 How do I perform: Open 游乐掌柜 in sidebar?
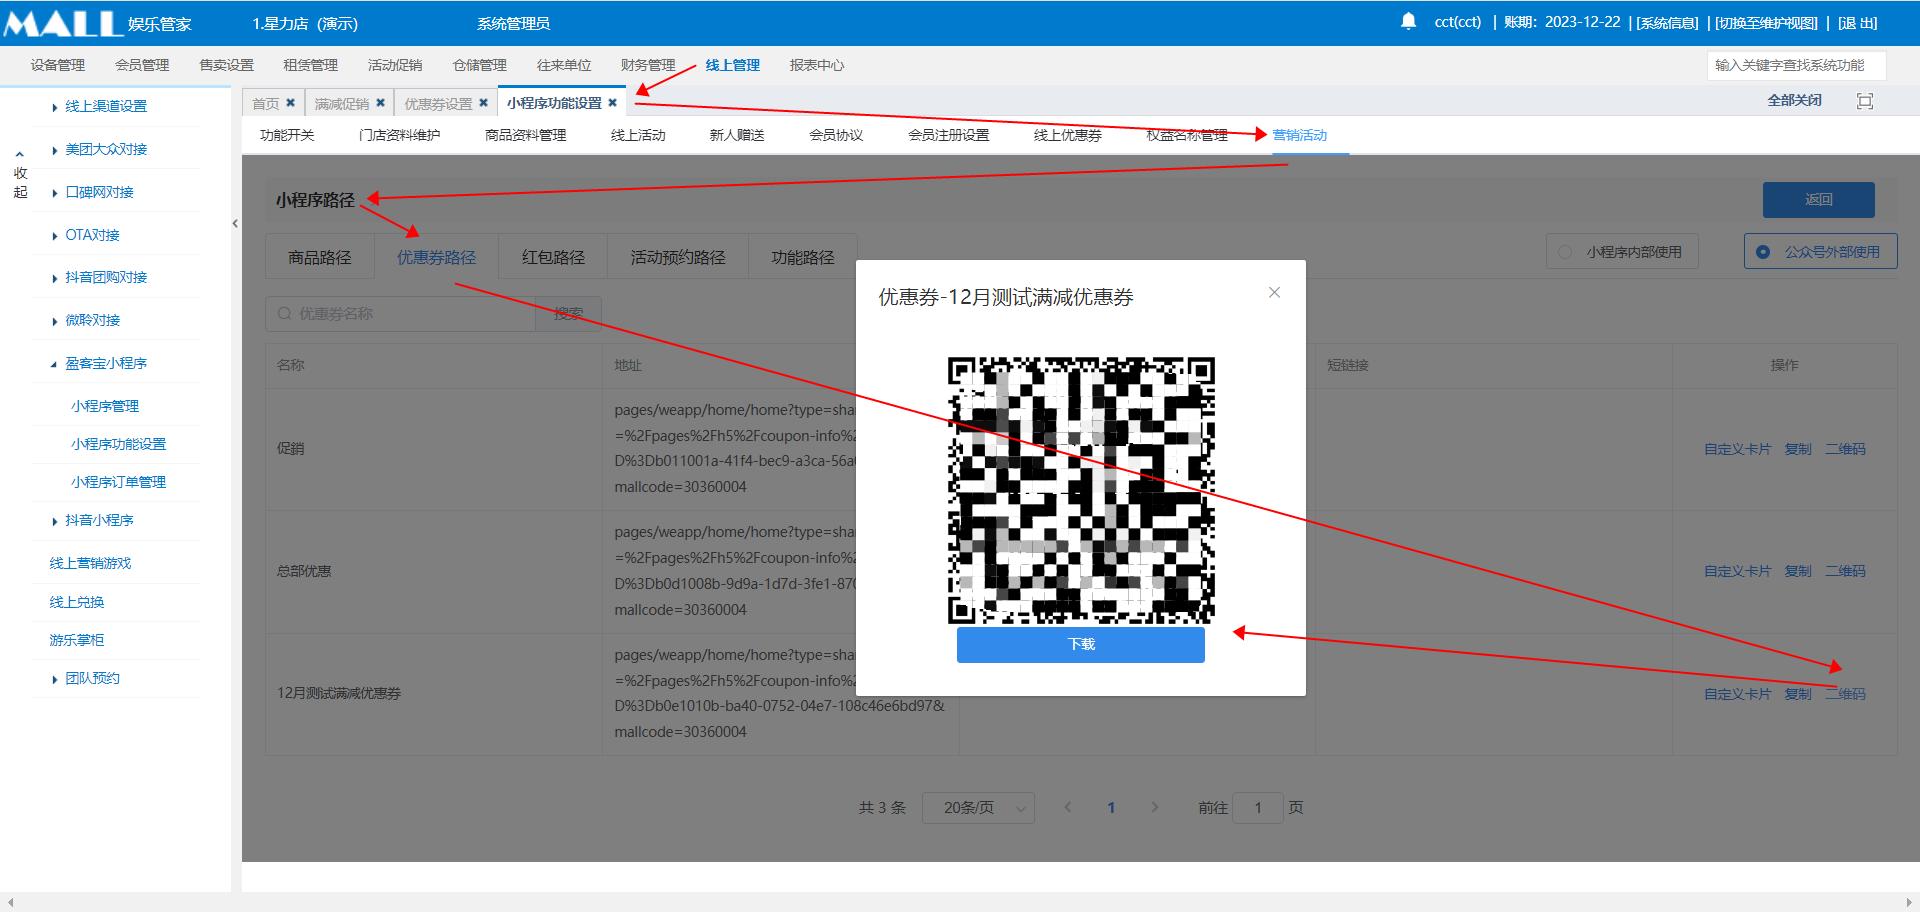[77, 640]
